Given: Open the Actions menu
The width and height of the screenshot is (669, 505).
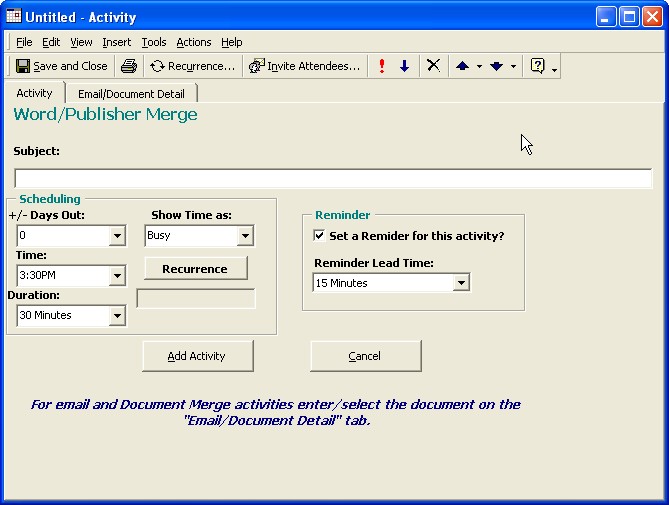Looking at the screenshot, I should [194, 42].
